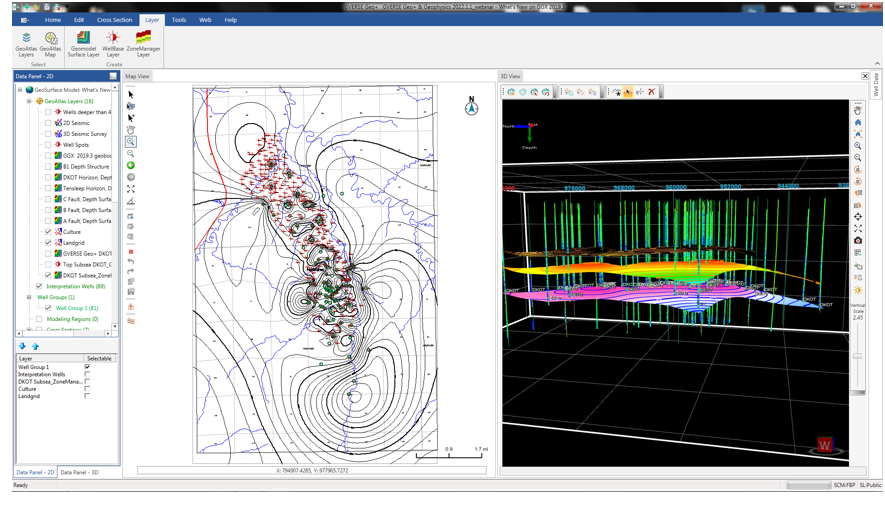The height and width of the screenshot is (505, 885).
Task: Open the Home ribbon tab
Action: 53,20
